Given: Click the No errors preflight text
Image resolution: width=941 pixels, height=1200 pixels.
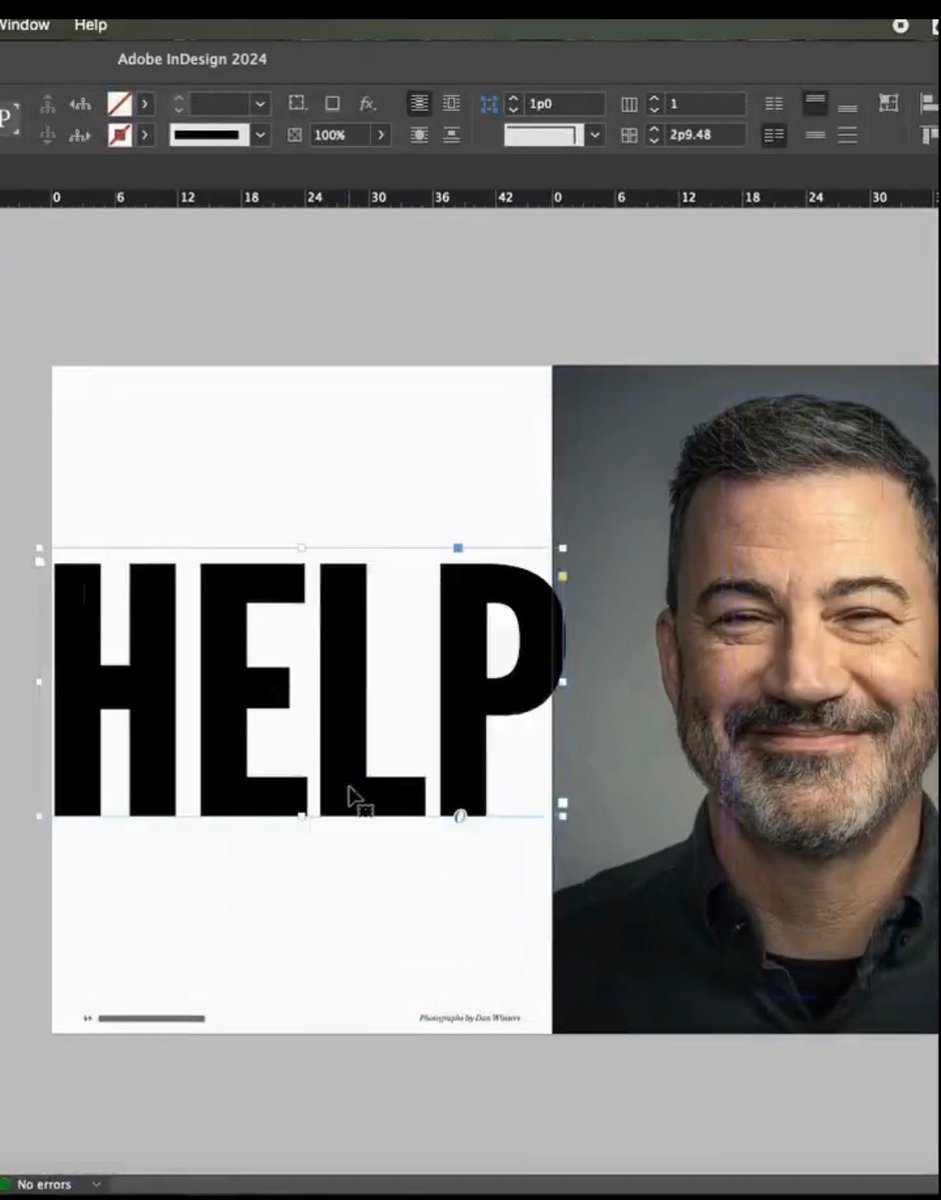Looking at the screenshot, I should [x=44, y=1184].
